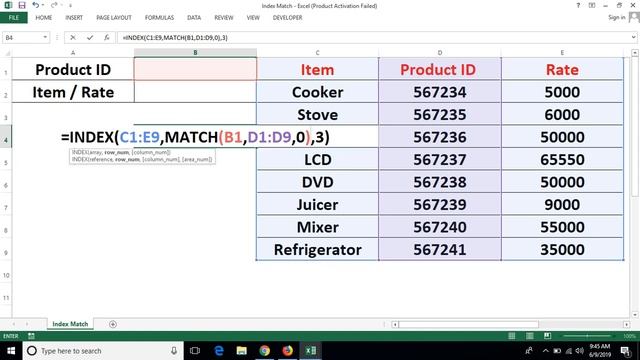The image size is (640, 360).
Task: Confirm the formula with the check mark
Action: pos(90,38)
